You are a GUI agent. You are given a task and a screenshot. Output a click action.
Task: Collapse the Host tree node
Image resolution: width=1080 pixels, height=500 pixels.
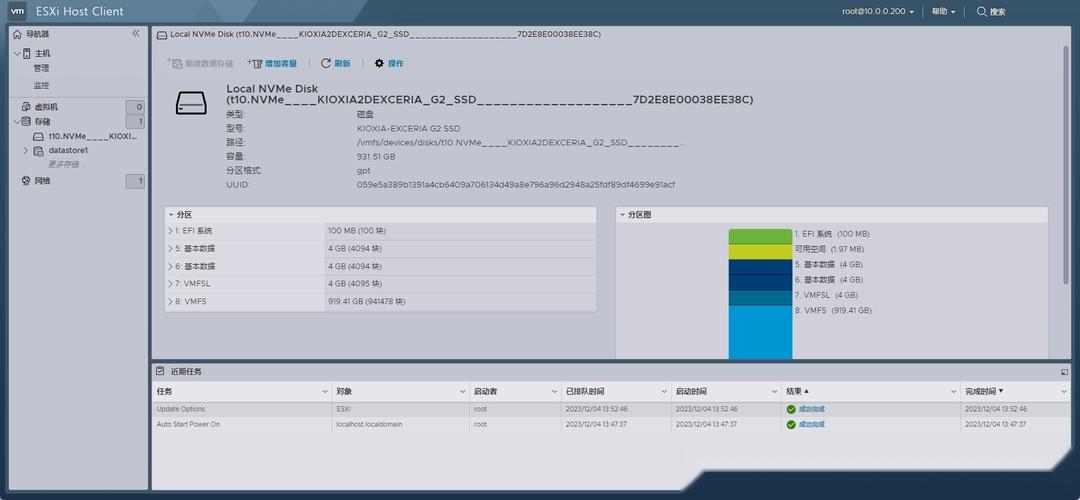coord(17,53)
